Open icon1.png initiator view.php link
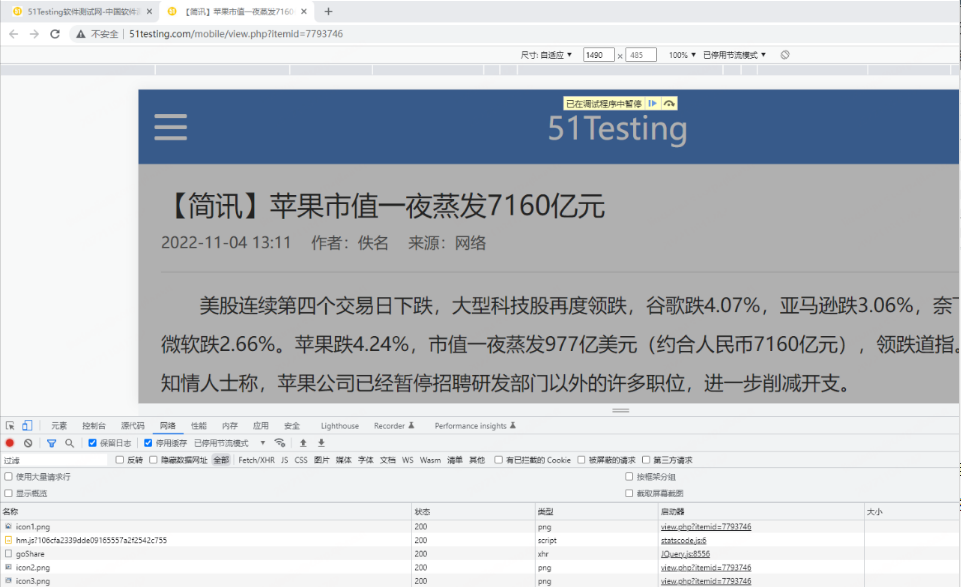Image resolution: width=961 pixels, height=587 pixels. coord(706,526)
